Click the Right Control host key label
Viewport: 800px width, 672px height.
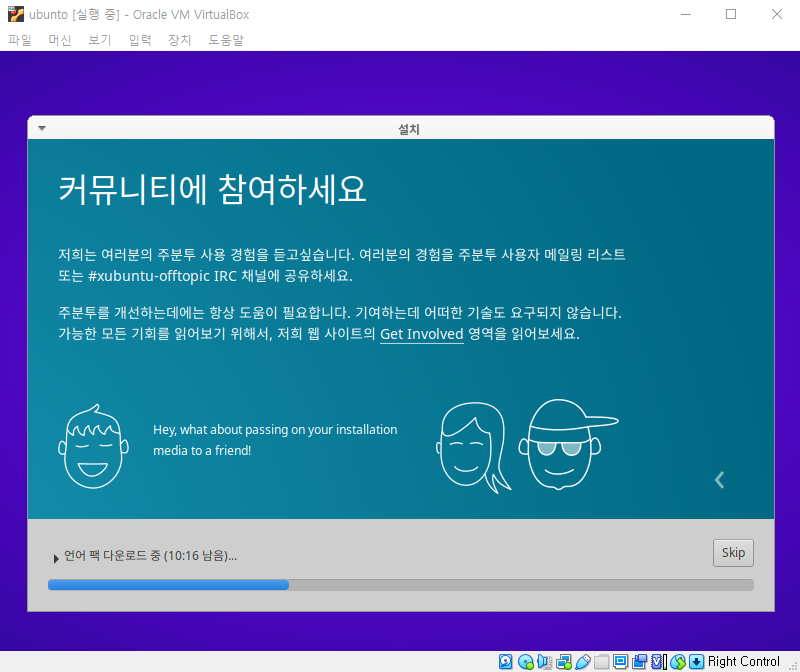(743, 662)
